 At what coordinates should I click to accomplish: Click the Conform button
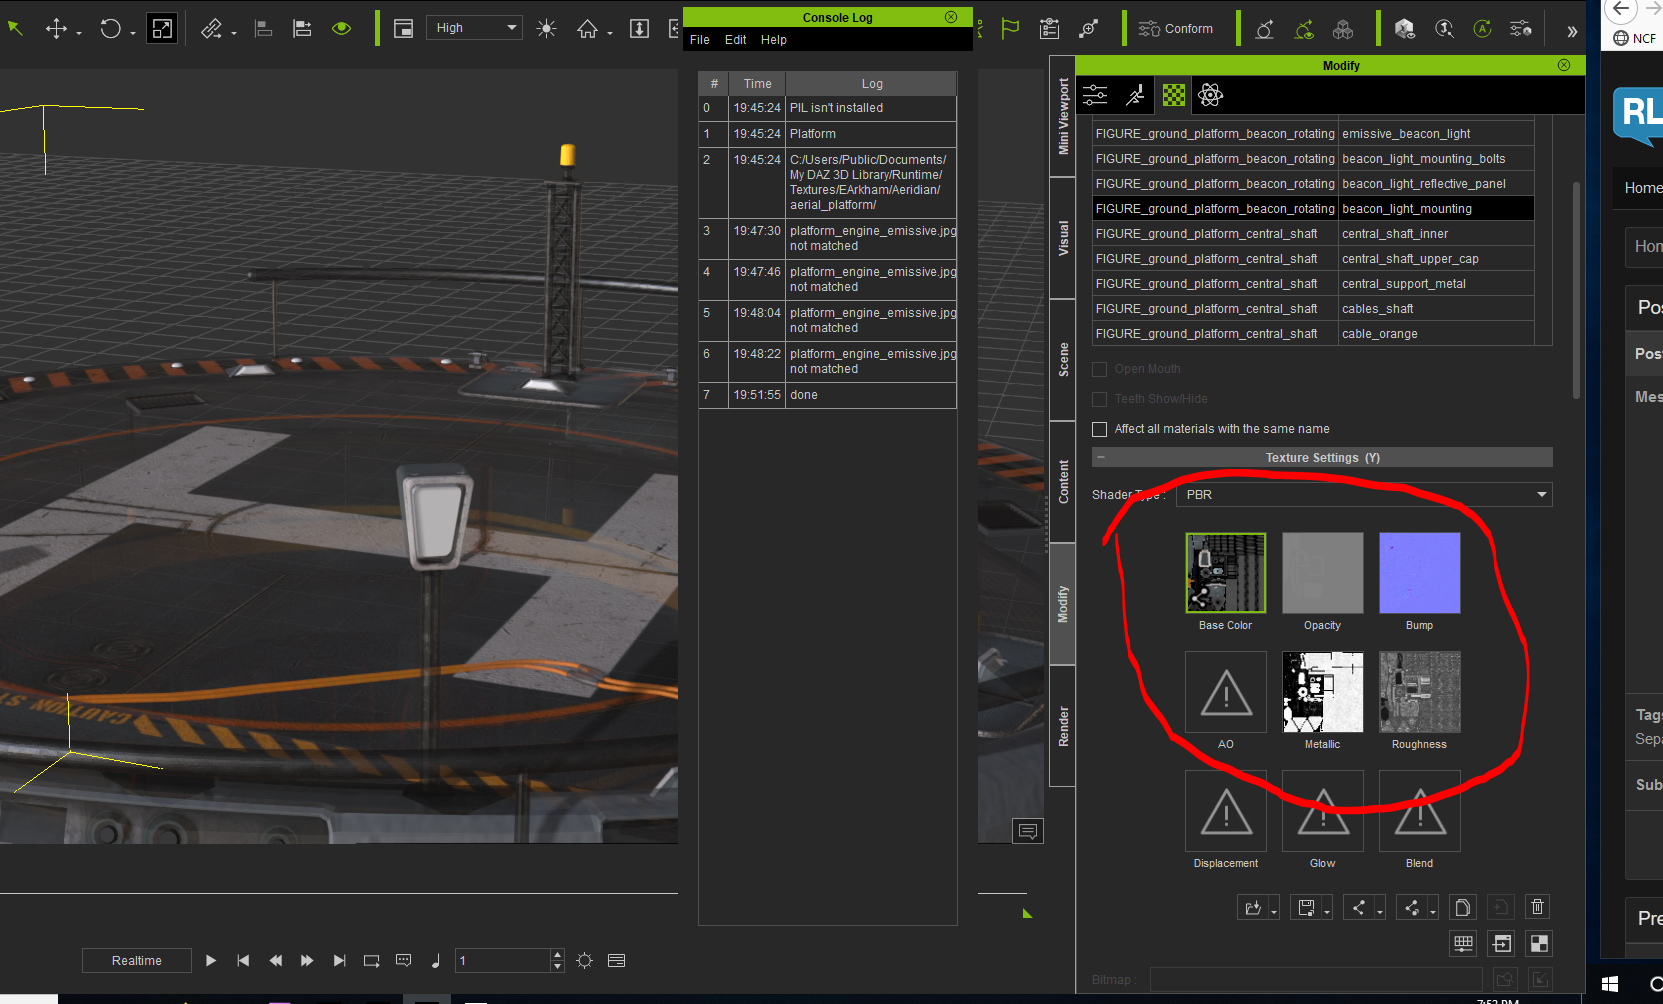[1176, 28]
